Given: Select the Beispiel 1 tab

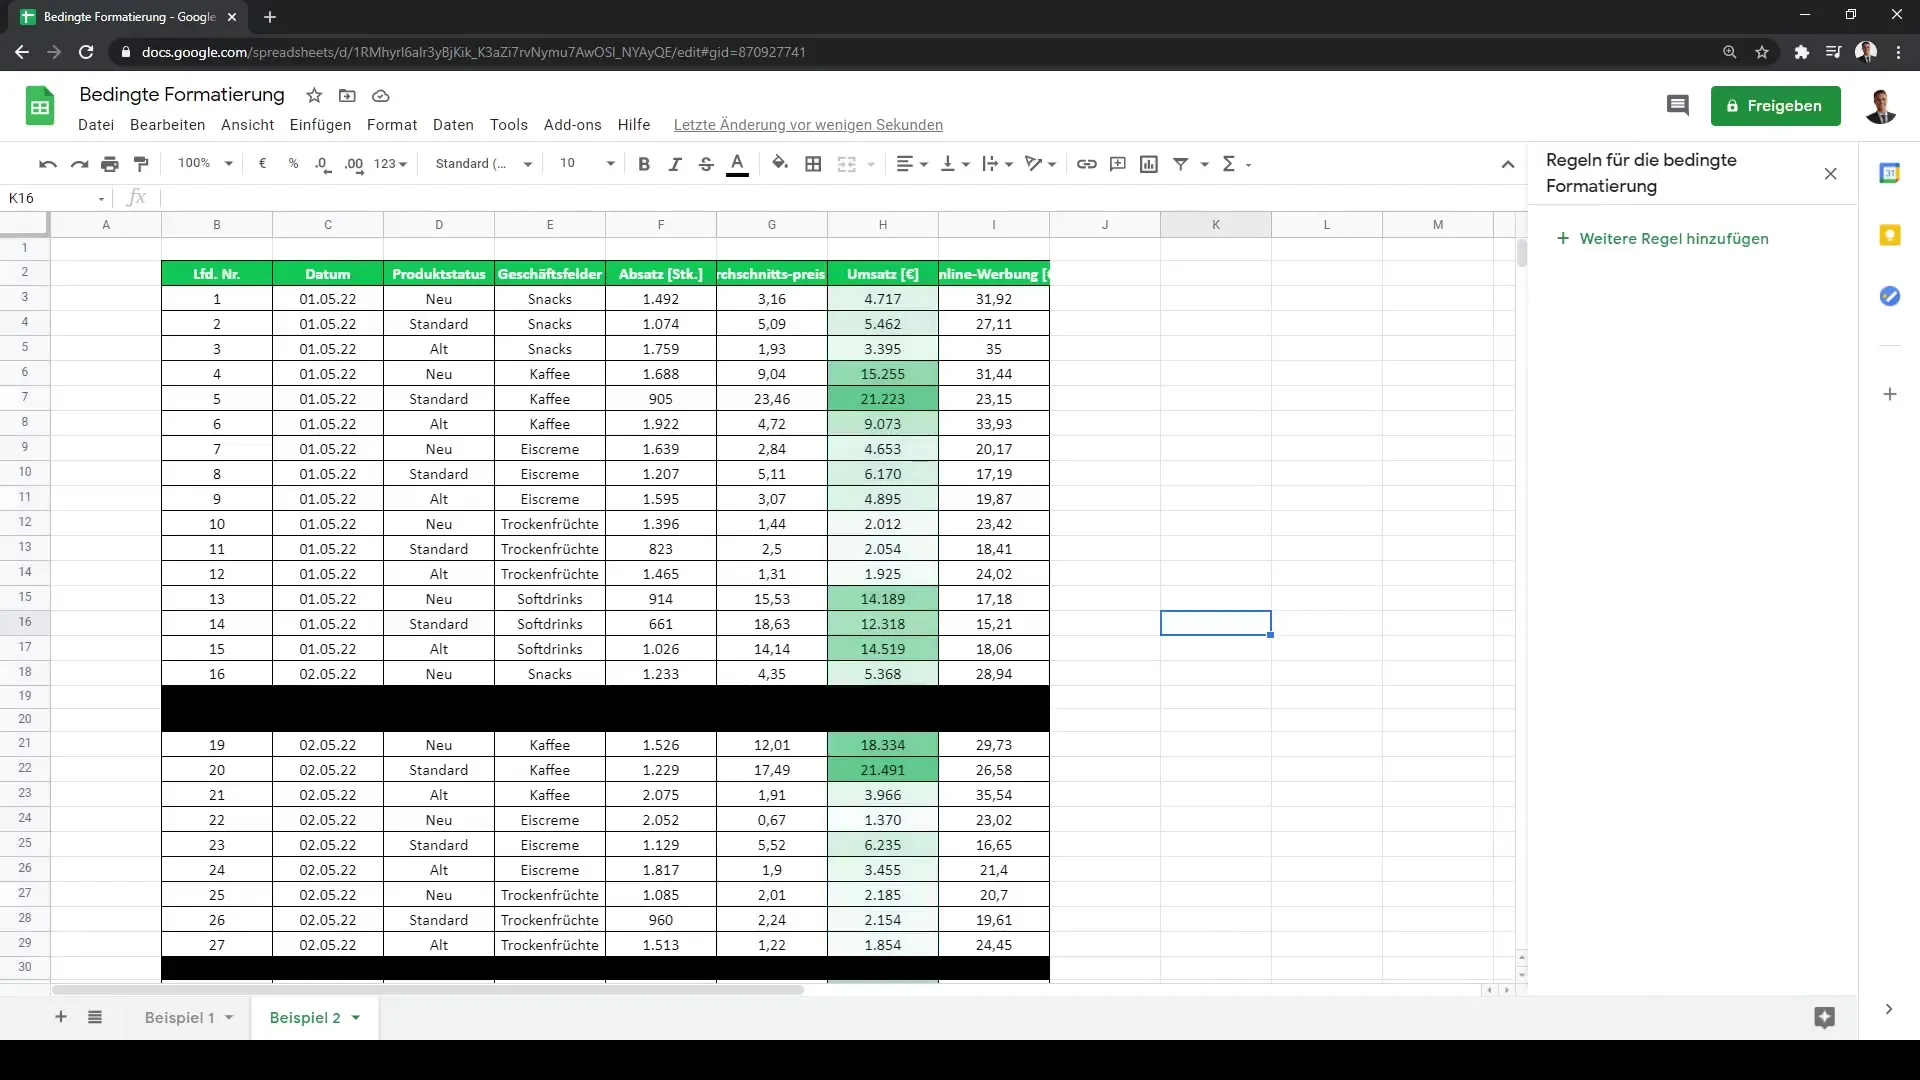Looking at the screenshot, I should [178, 1017].
